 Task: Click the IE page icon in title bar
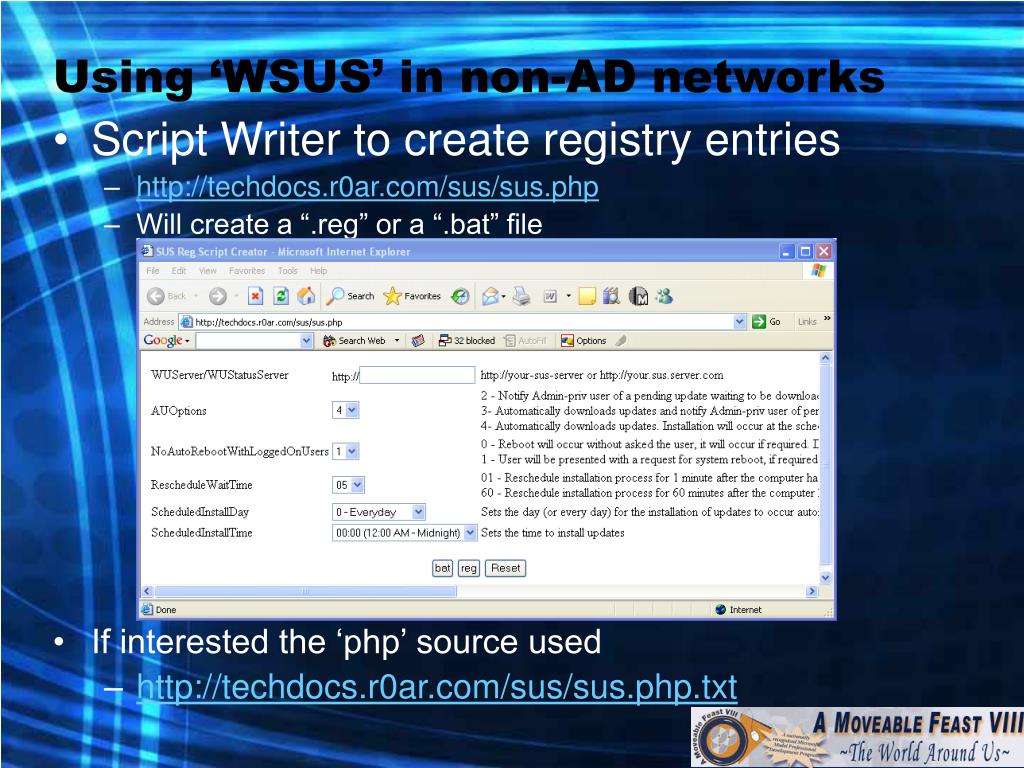point(148,251)
